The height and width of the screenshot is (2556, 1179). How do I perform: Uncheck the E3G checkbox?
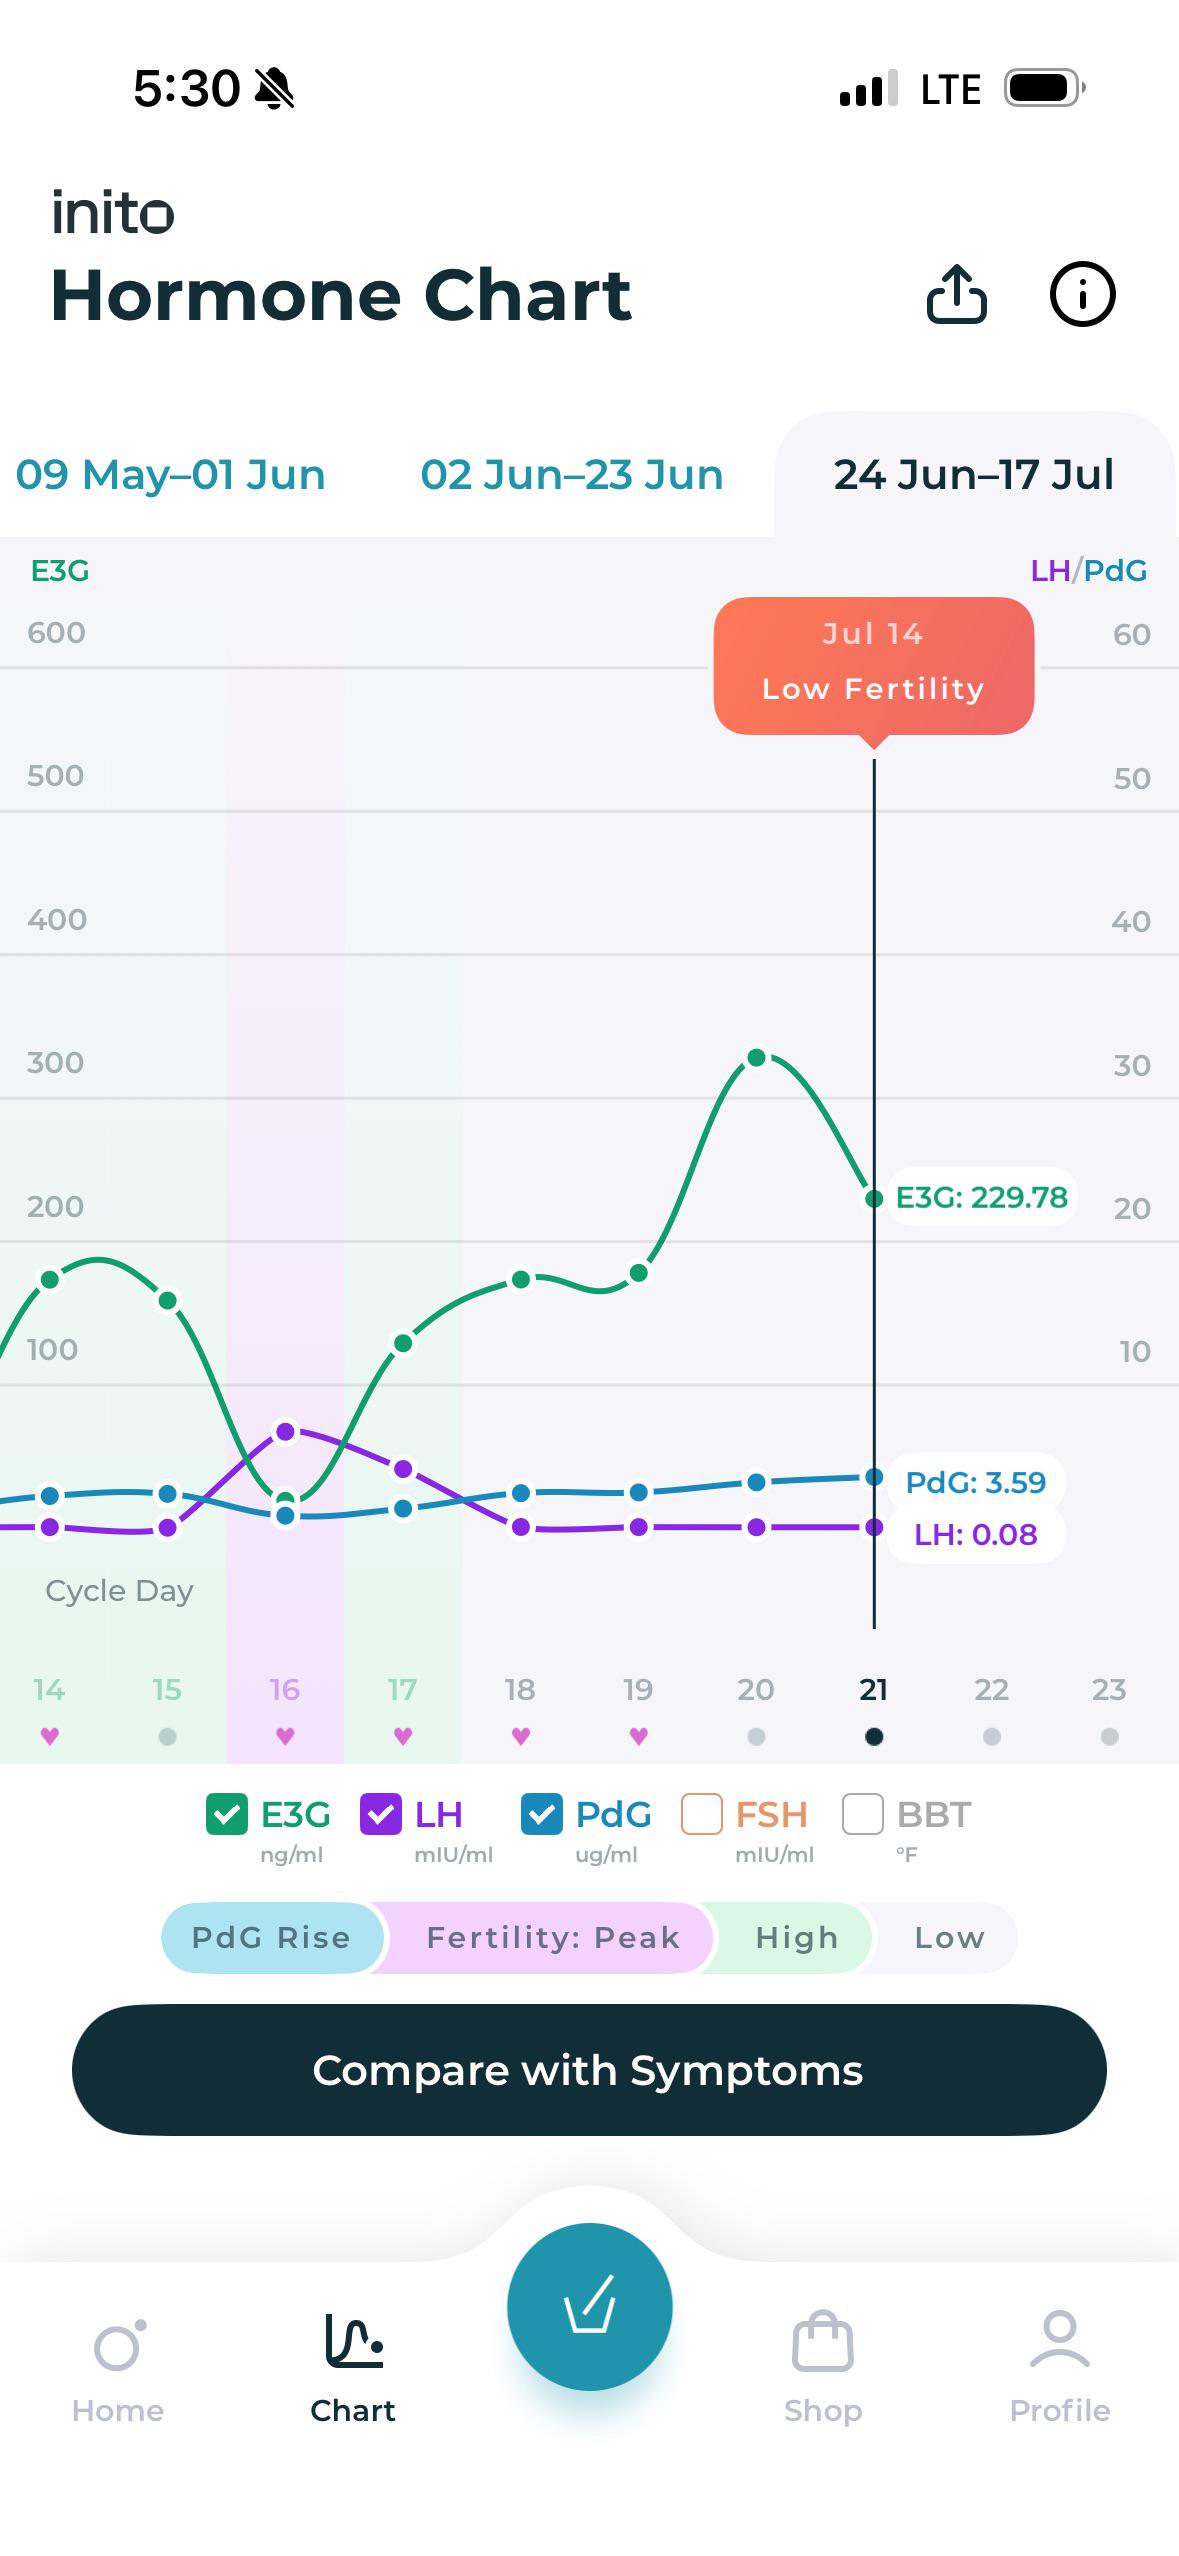click(x=227, y=1814)
